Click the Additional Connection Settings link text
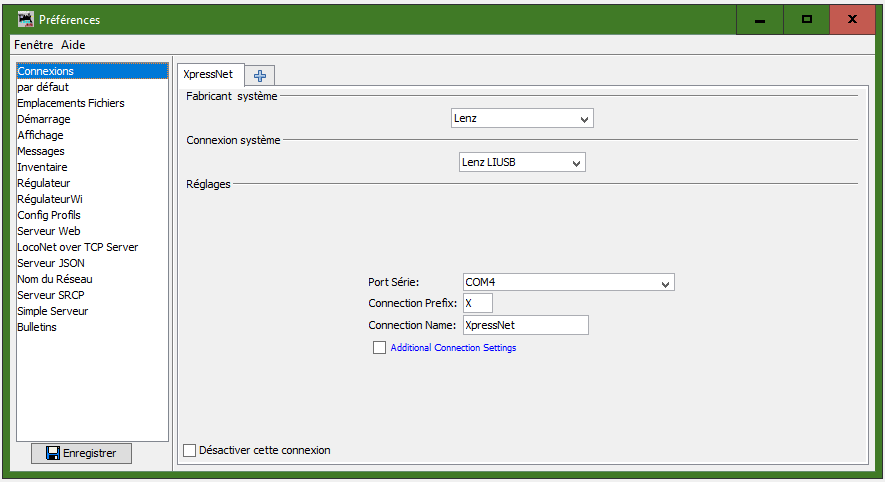Screen dimensions: 885x482 pos(453,348)
